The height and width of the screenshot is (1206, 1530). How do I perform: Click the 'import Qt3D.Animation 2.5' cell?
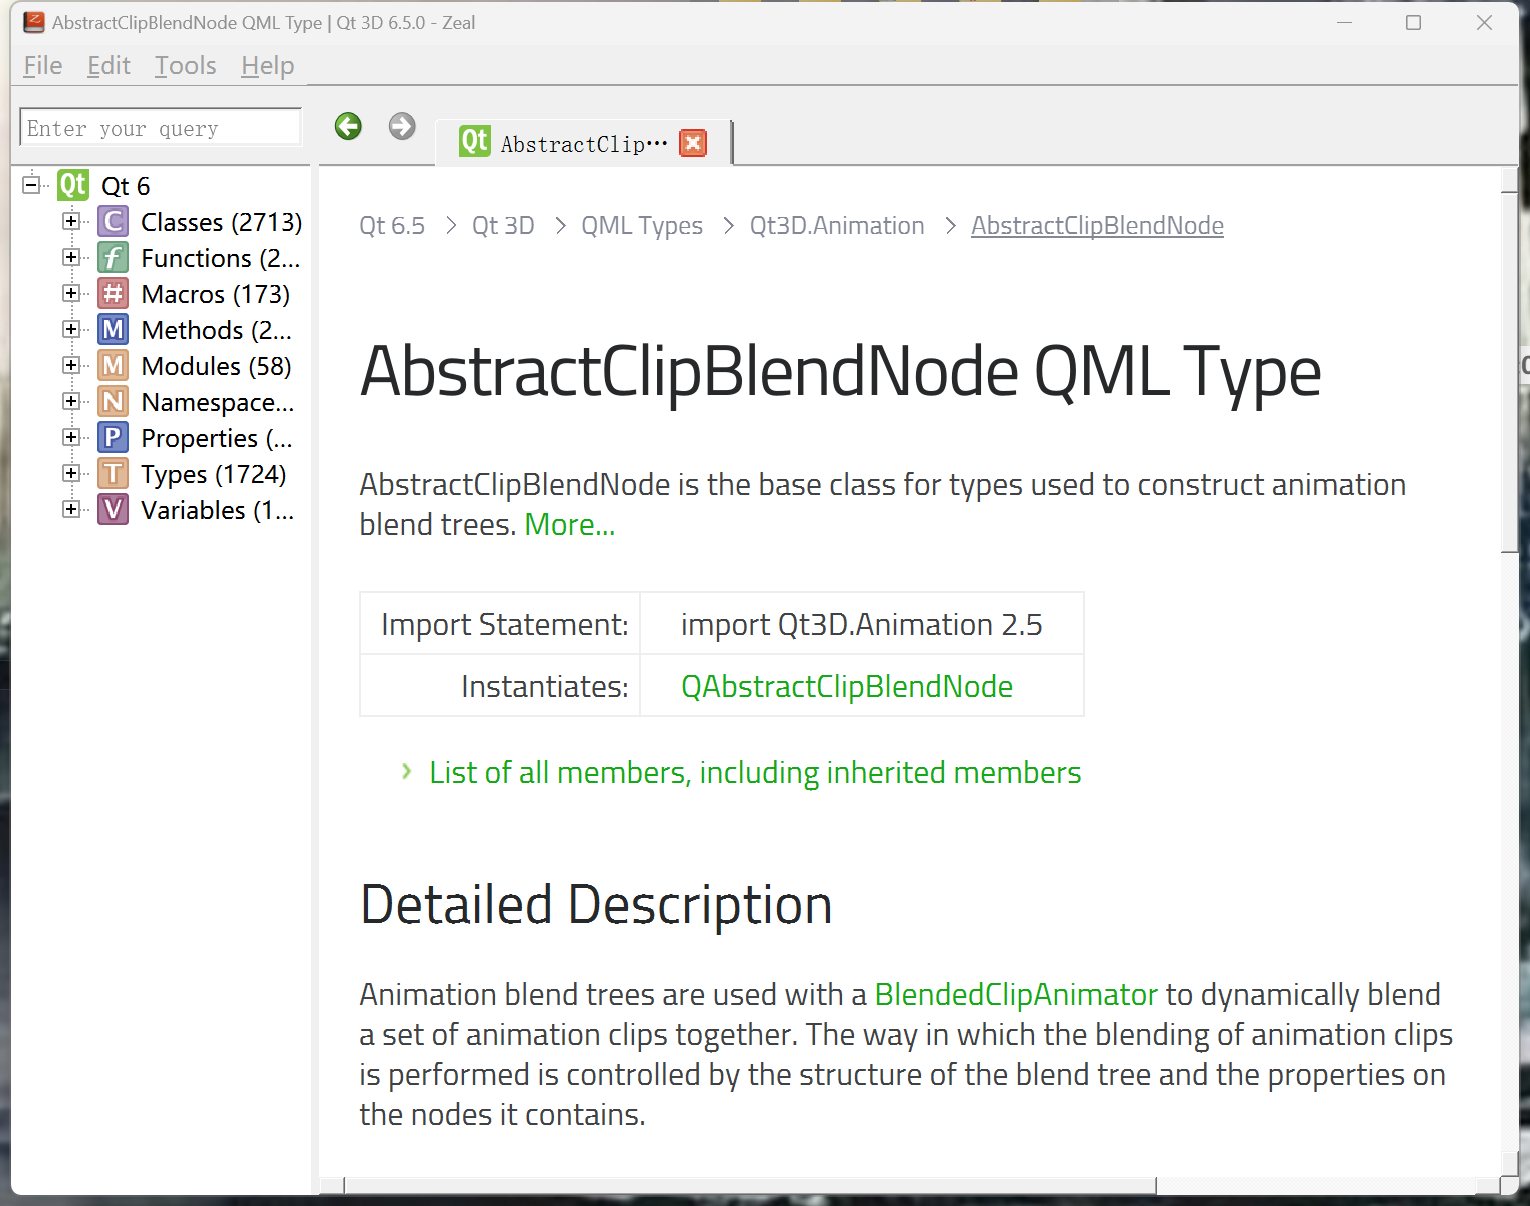pos(861,624)
